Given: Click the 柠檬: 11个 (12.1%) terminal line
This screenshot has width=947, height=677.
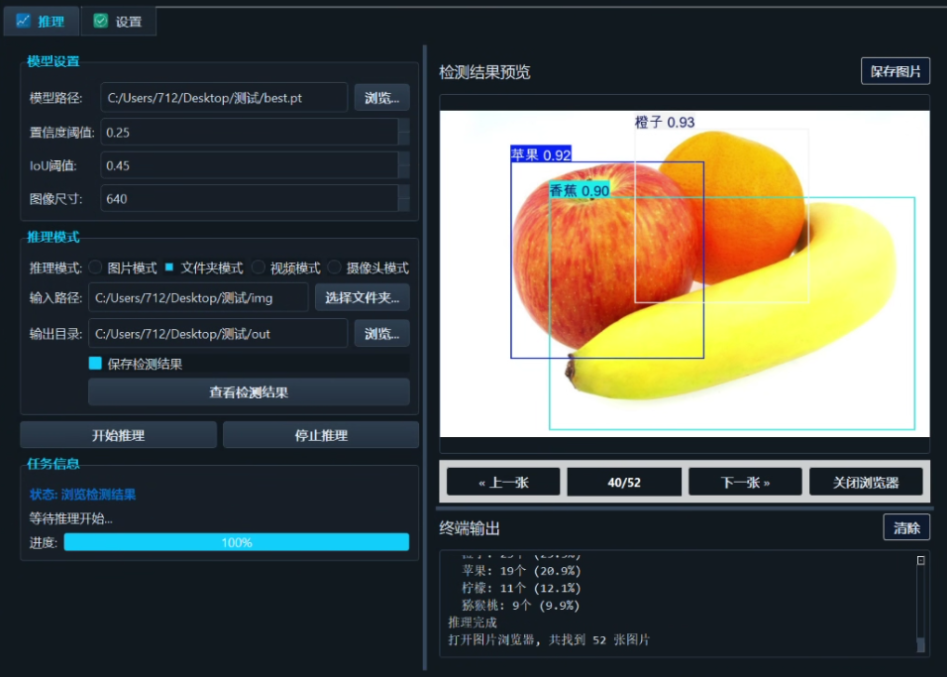Looking at the screenshot, I should click(521, 588).
